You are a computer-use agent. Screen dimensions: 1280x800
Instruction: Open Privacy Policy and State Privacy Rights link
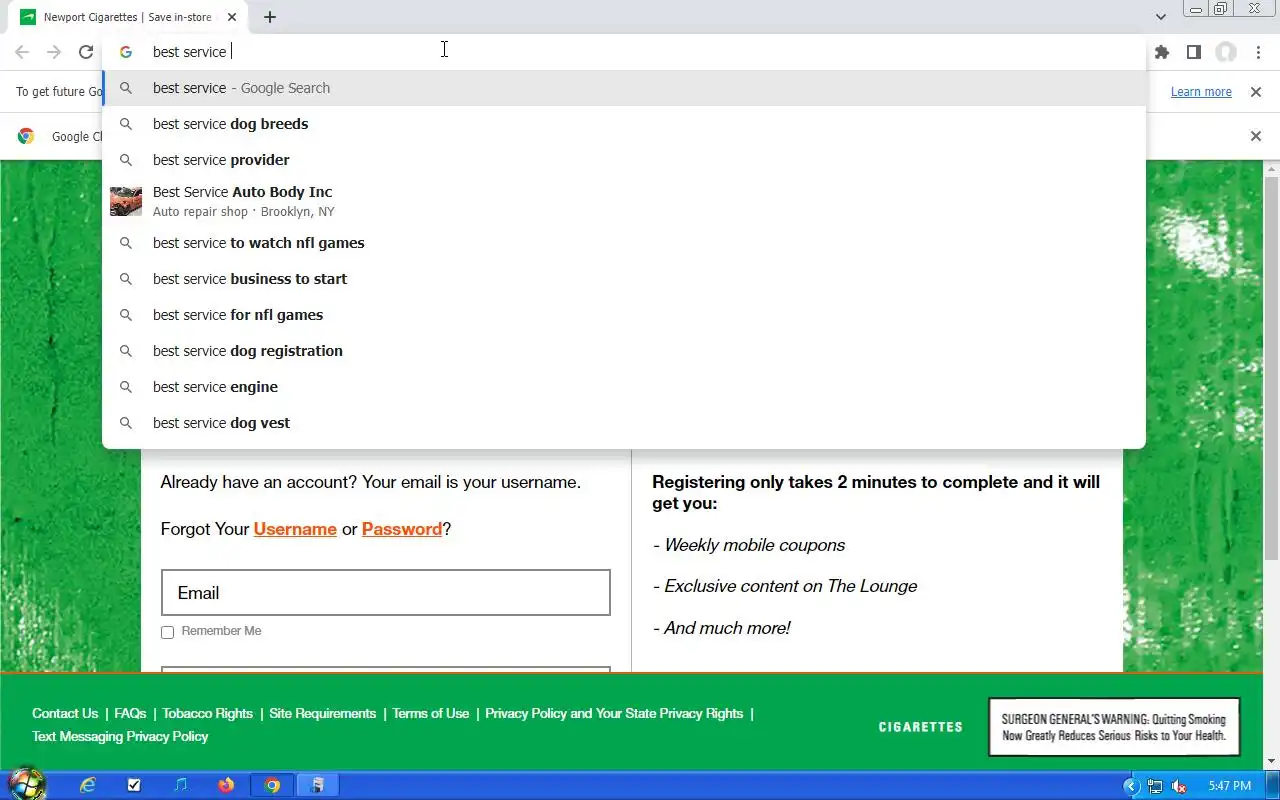[x=614, y=713]
